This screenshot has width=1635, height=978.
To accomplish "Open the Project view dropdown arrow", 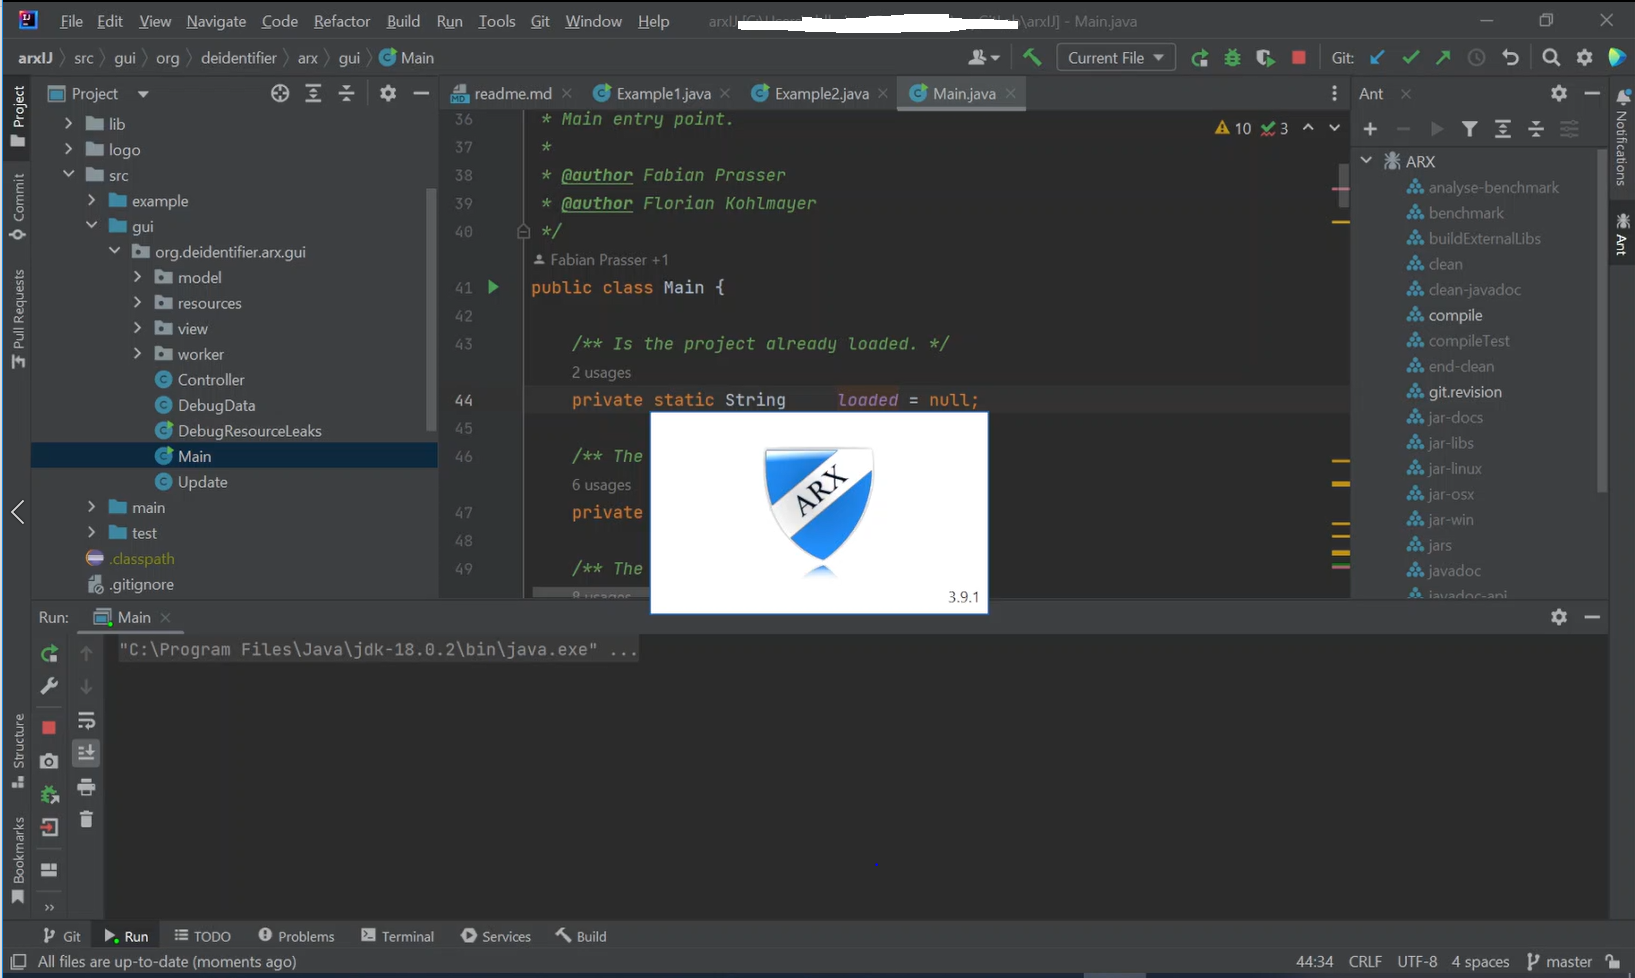I will [143, 94].
